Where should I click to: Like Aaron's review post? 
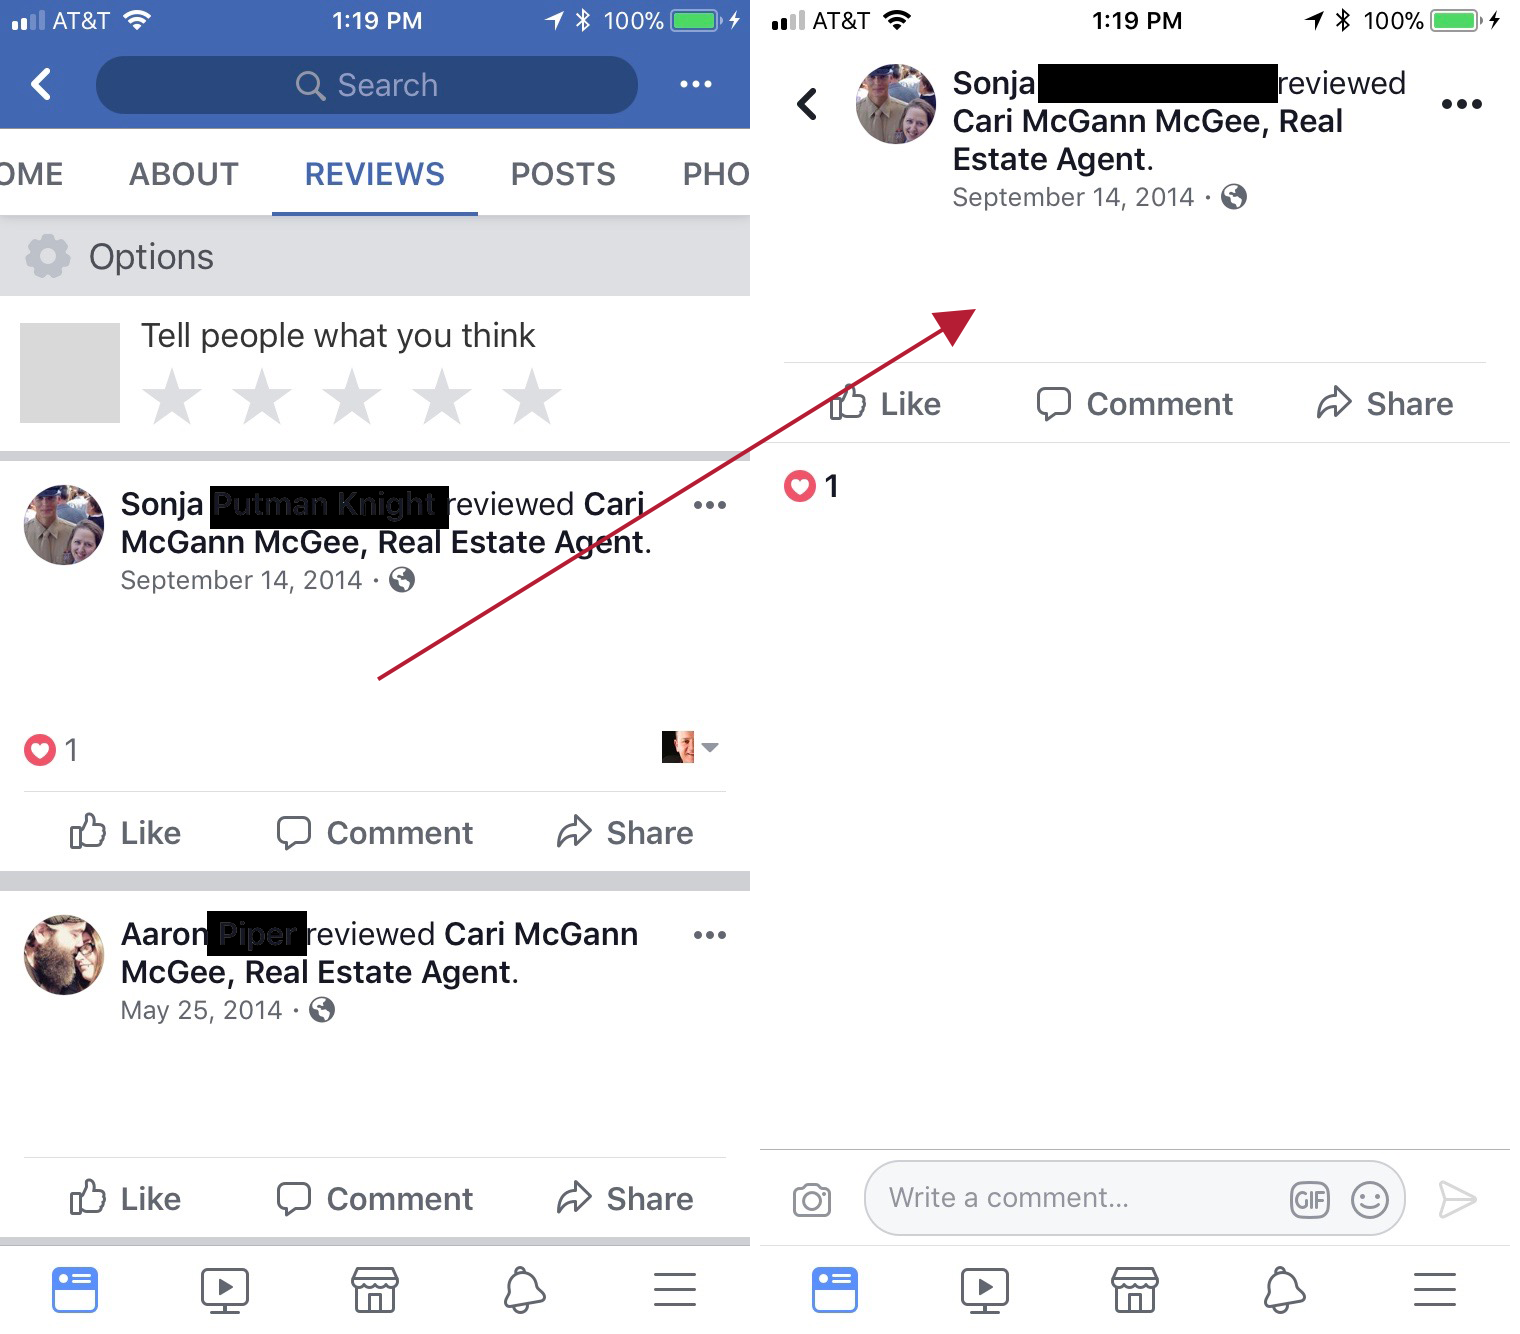(x=126, y=1198)
